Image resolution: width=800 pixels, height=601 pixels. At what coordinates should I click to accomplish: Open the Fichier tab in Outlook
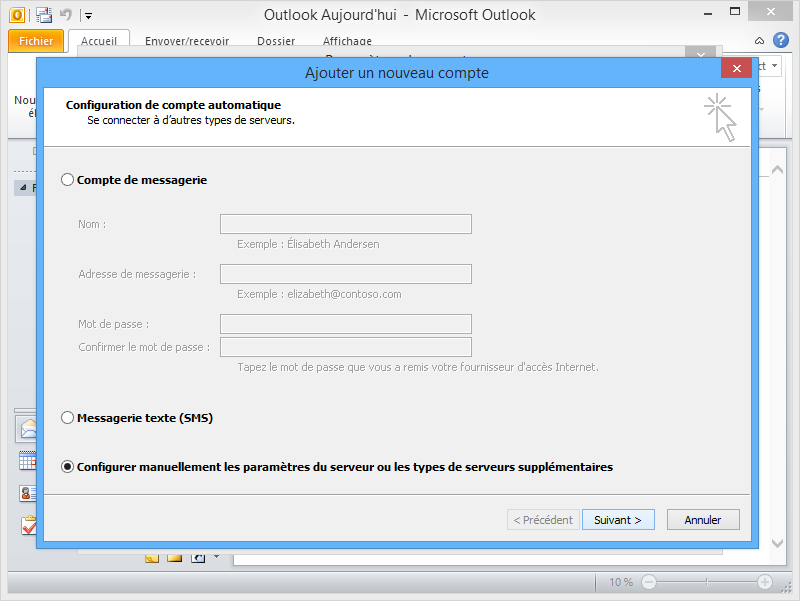coord(36,41)
